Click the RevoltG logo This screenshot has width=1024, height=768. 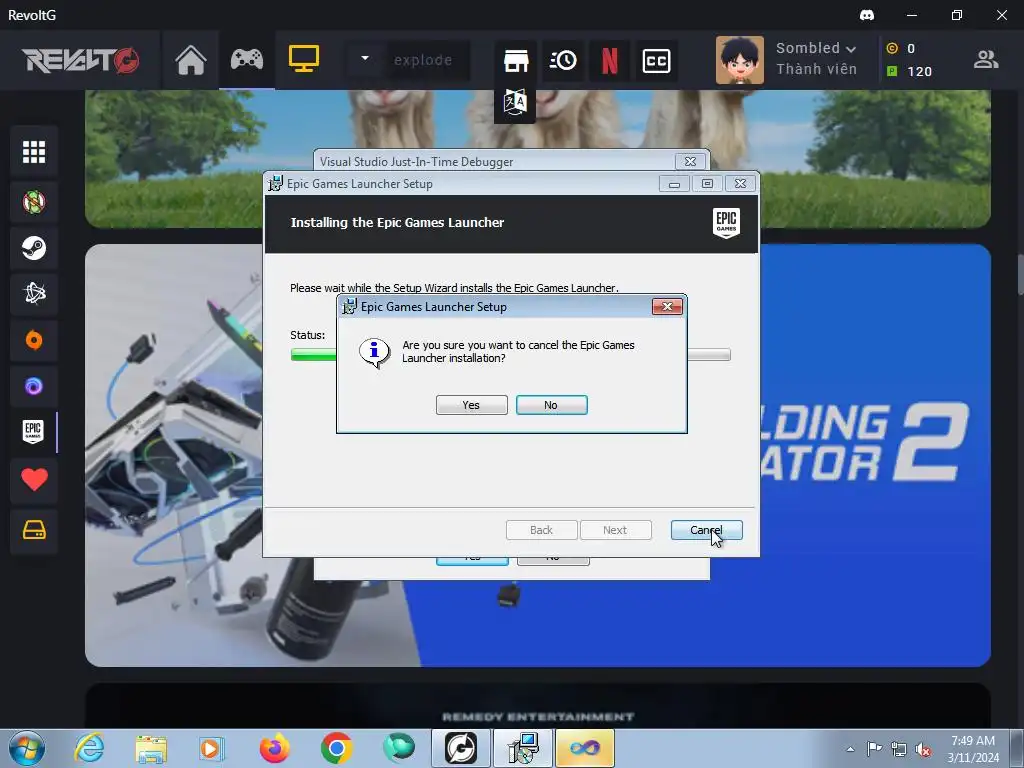[x=80, y=60]
